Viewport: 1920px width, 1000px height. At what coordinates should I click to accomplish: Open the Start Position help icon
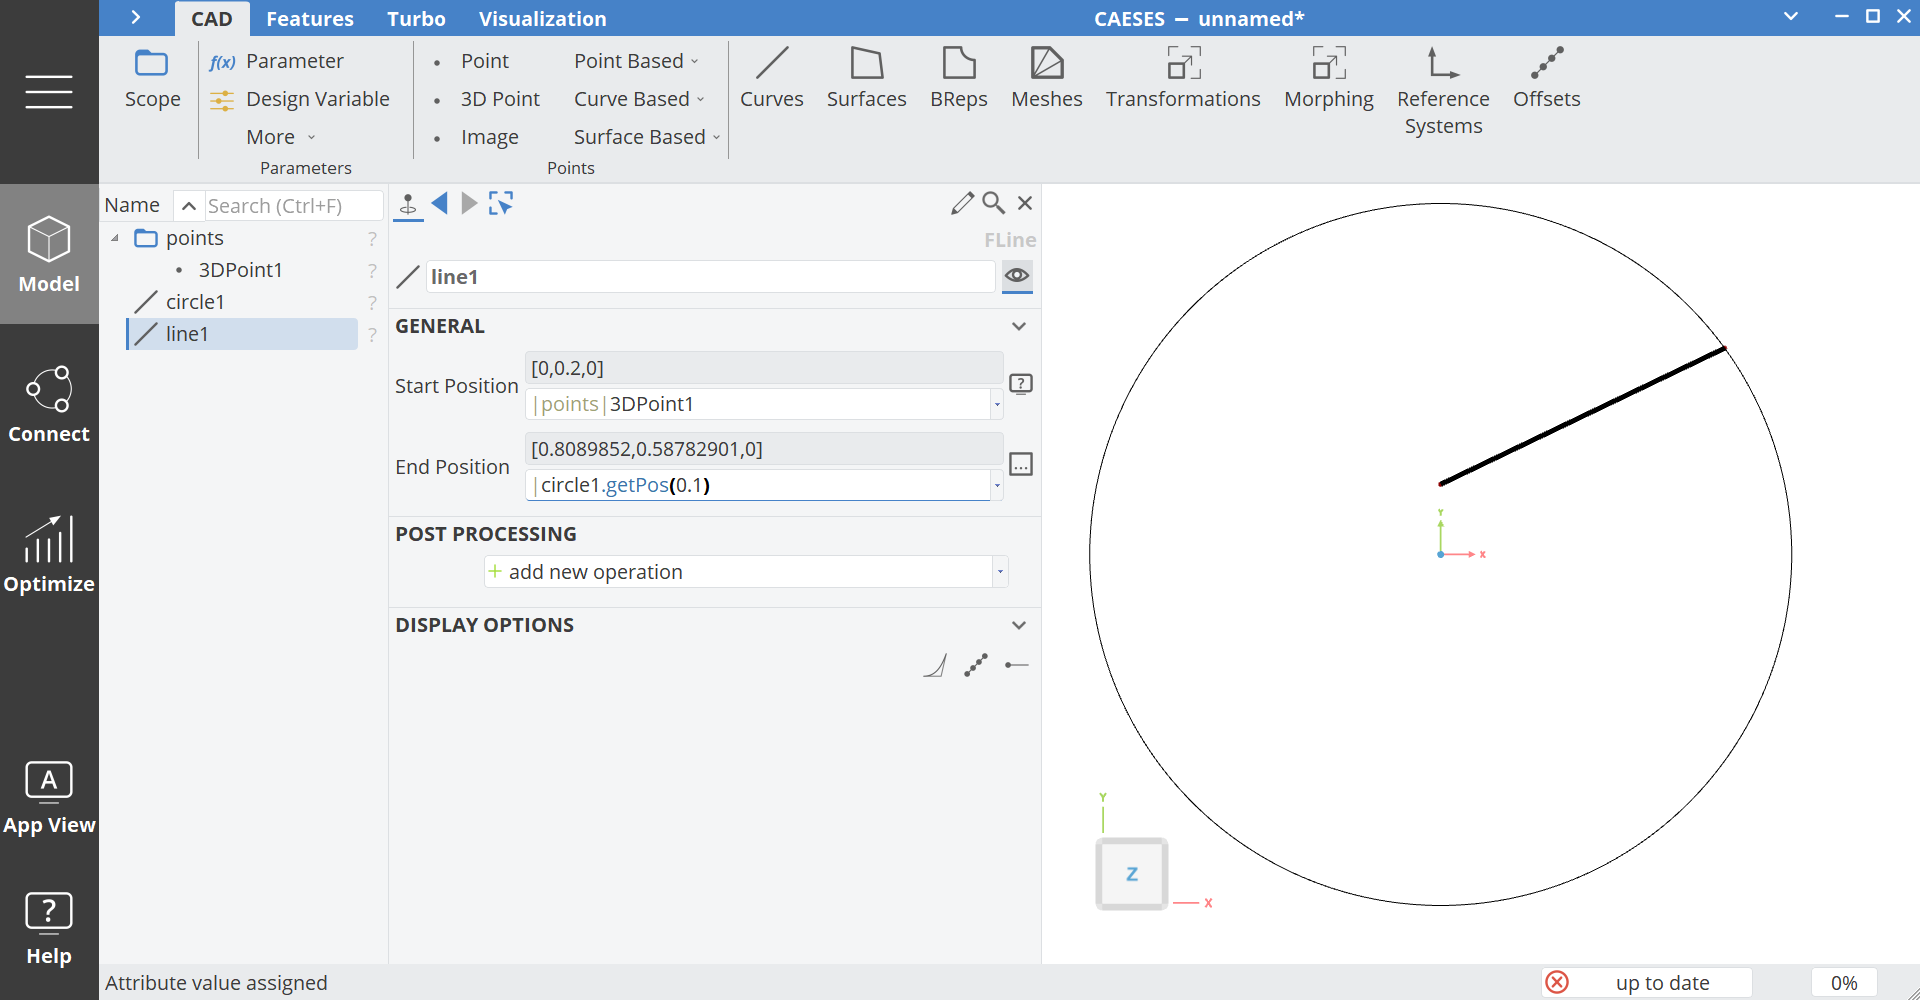(1021, 384)
